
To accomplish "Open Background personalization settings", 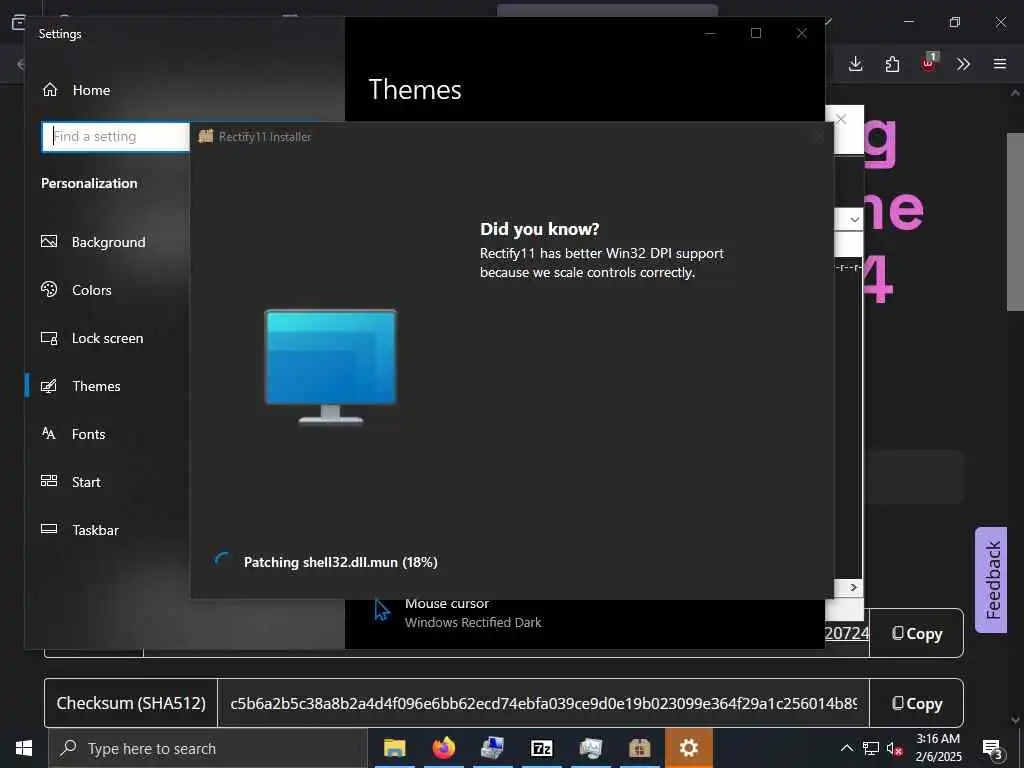I will (x=107, y=242).
